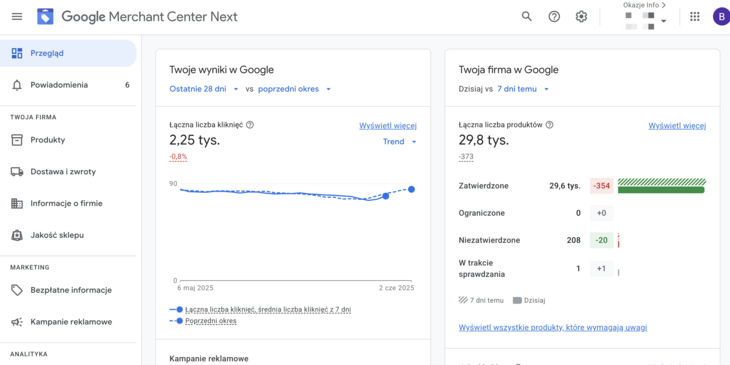Expand the poprzedni okres comparison dropdown
This screenshot has height=365, width=730.
pyautogui.click(x=294, y=89)
